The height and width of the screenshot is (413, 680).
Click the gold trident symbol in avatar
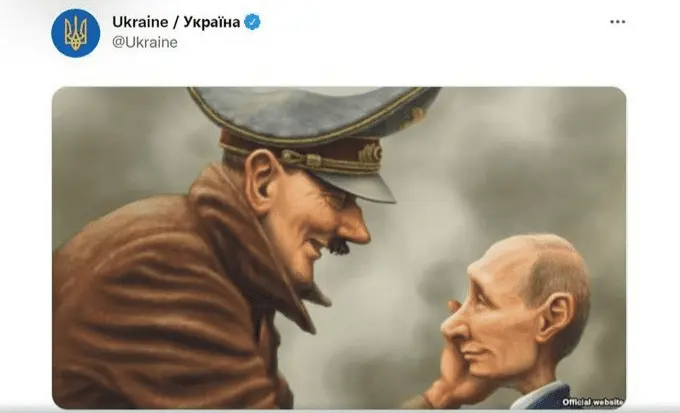[x=75, y=33]
